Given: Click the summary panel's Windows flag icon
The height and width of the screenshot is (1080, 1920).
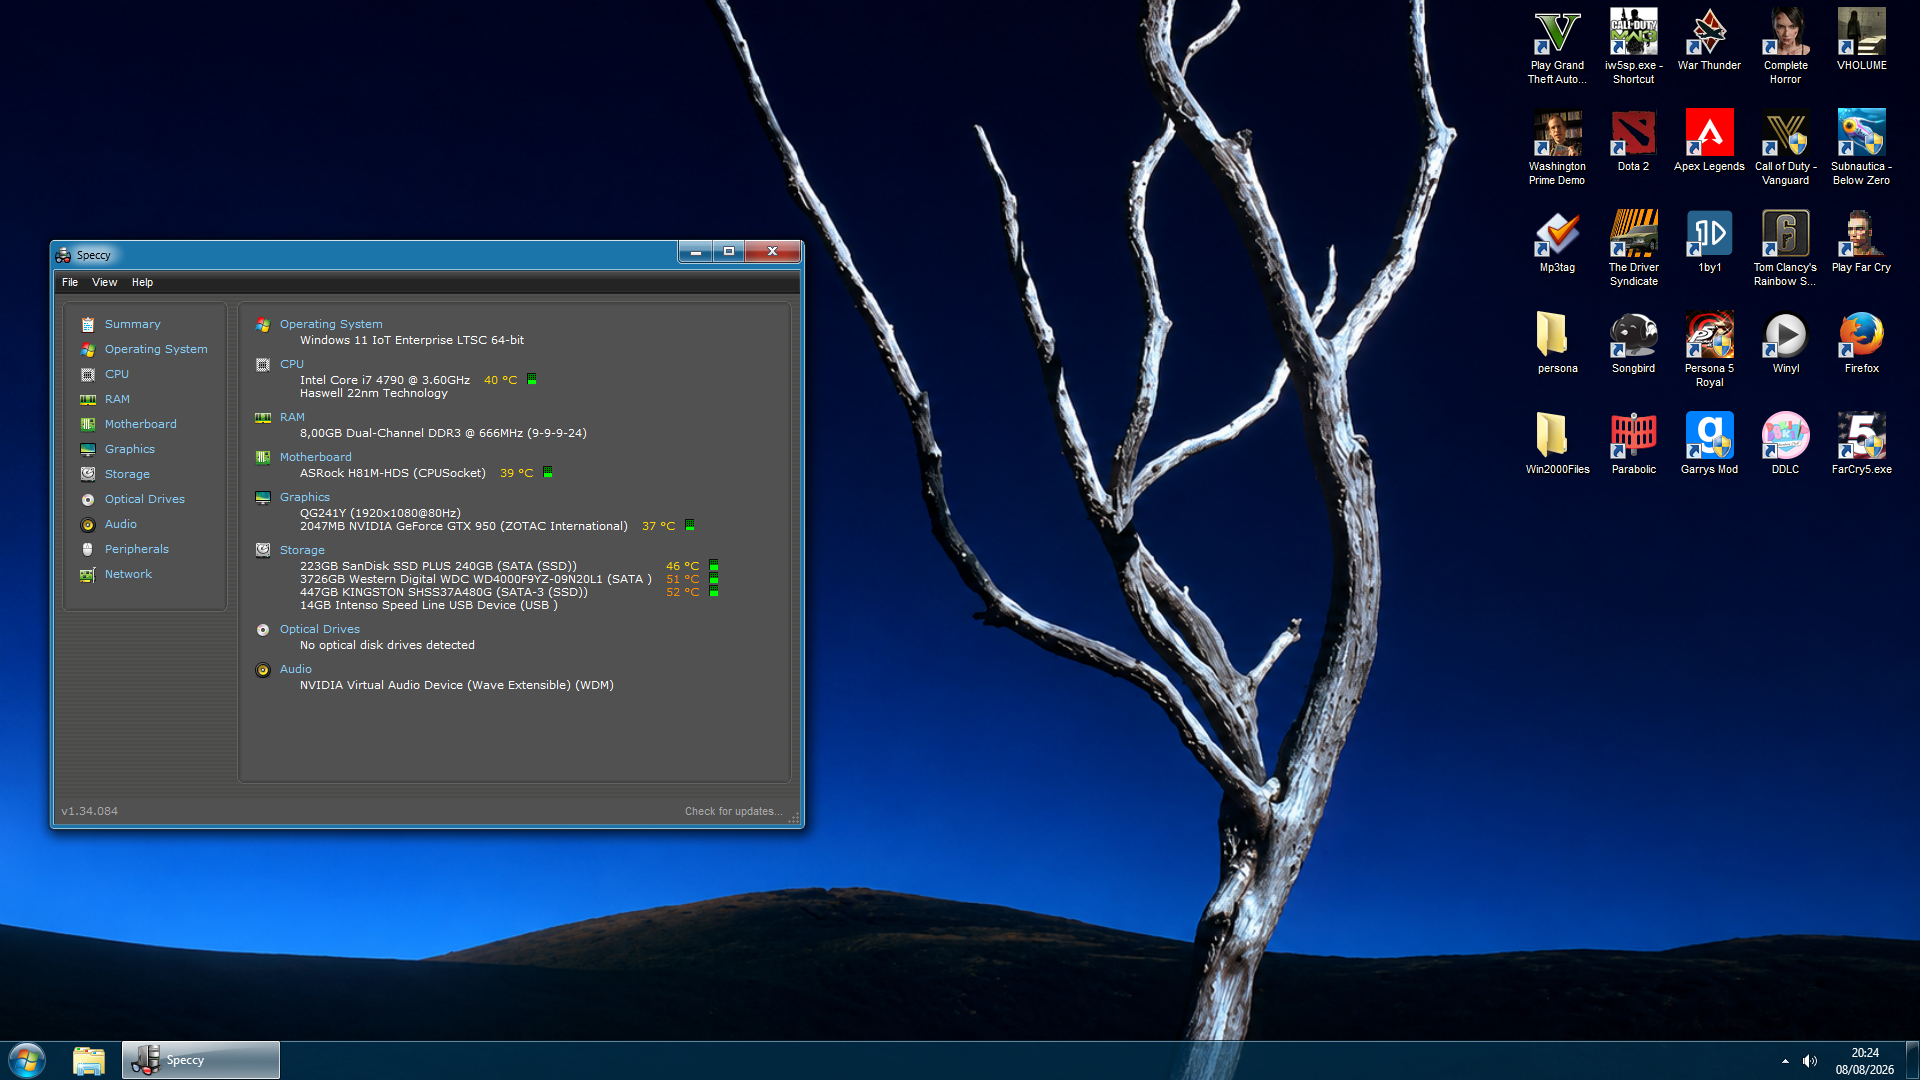Looking at the screenshot, I should [x=263, y=325].
